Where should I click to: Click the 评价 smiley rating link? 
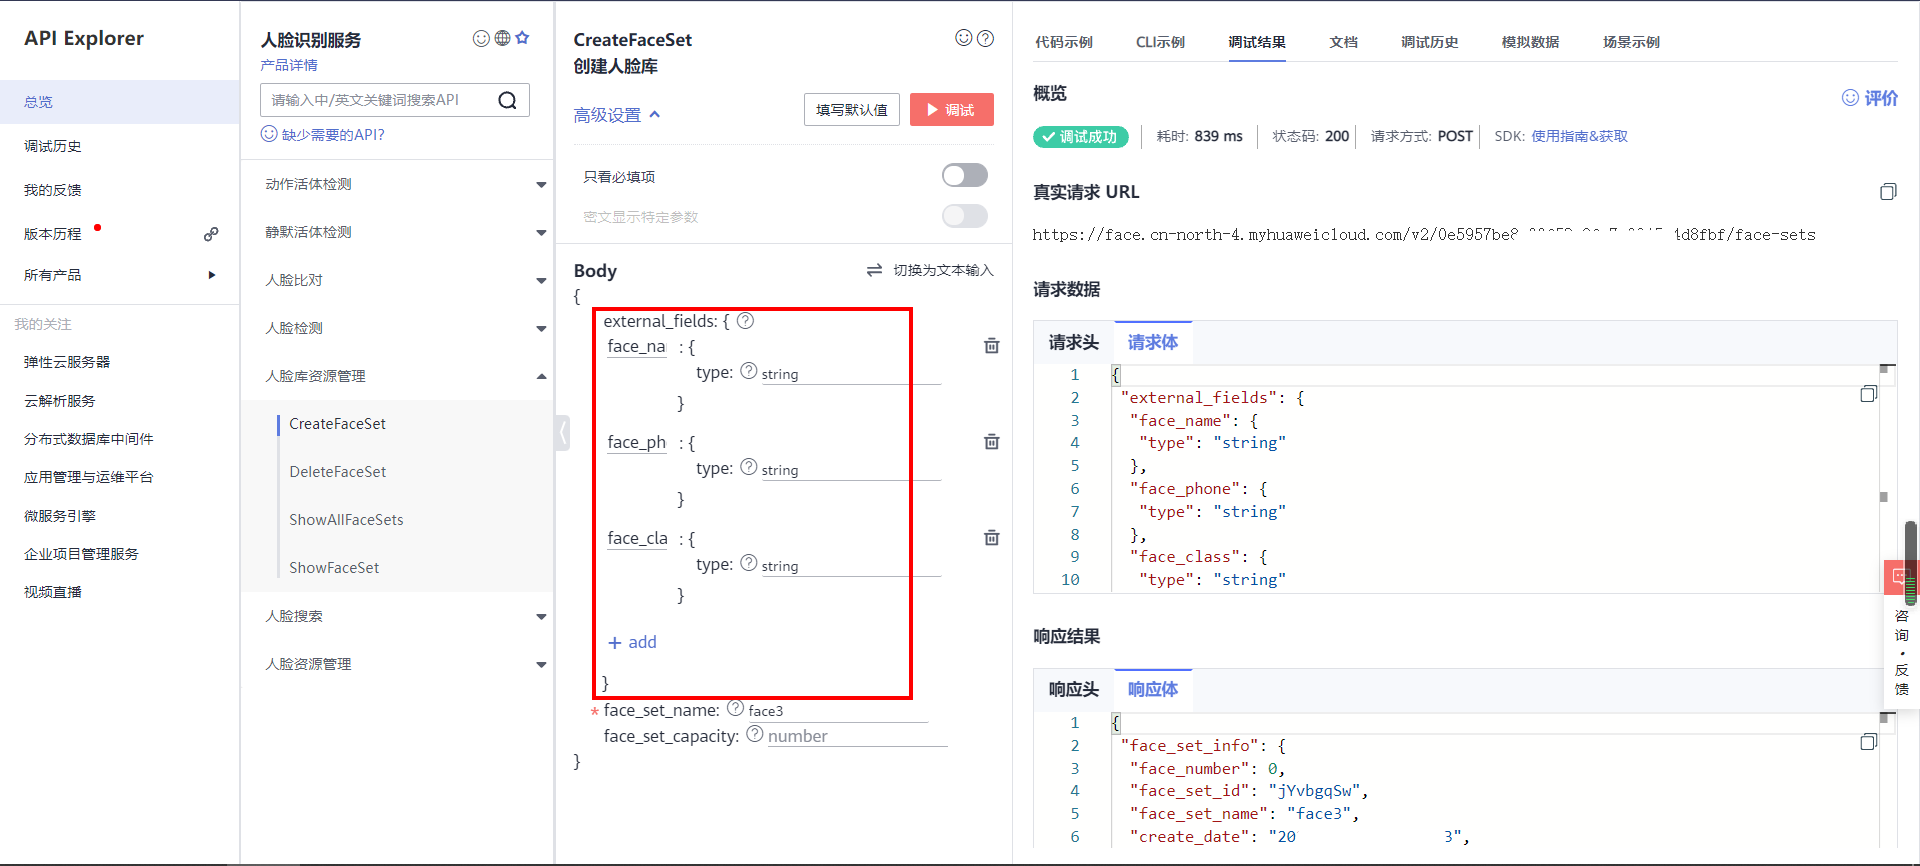click(x=1870, y=98)
